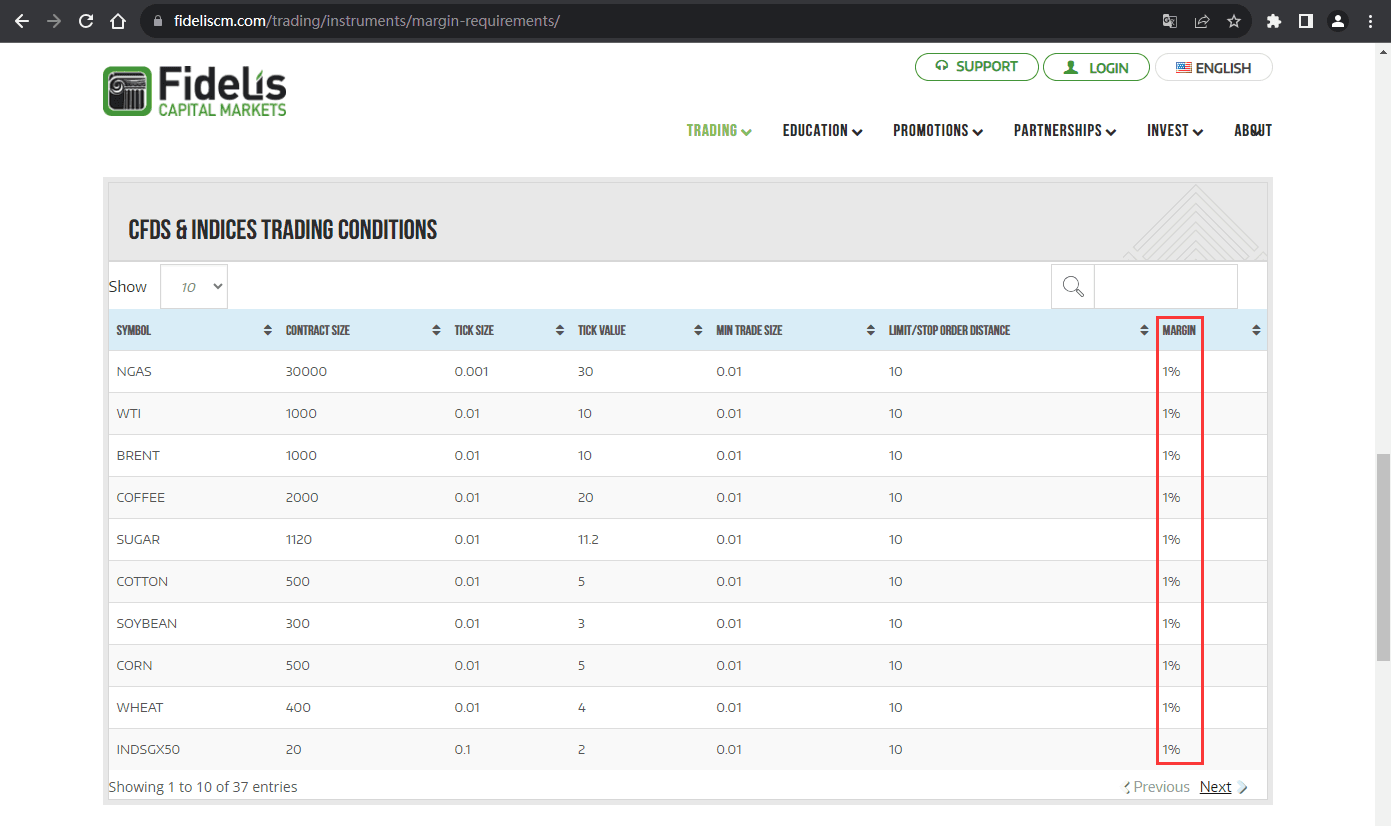Bookmark this page with the star icon
The image size is (1391, 826).
click(1234, 21)
